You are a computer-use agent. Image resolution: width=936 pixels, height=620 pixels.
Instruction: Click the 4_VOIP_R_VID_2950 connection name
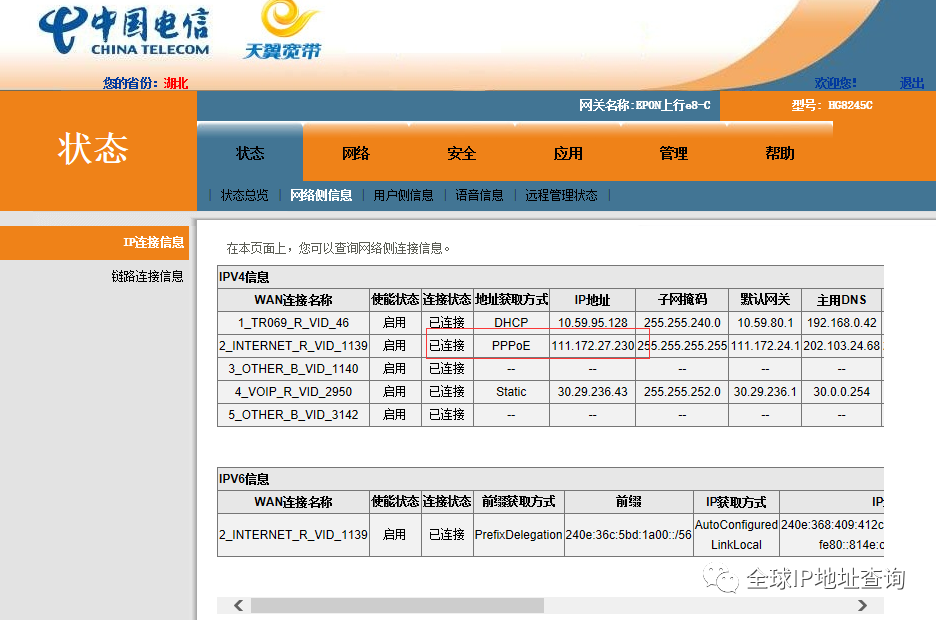click(x=293, y=391)
